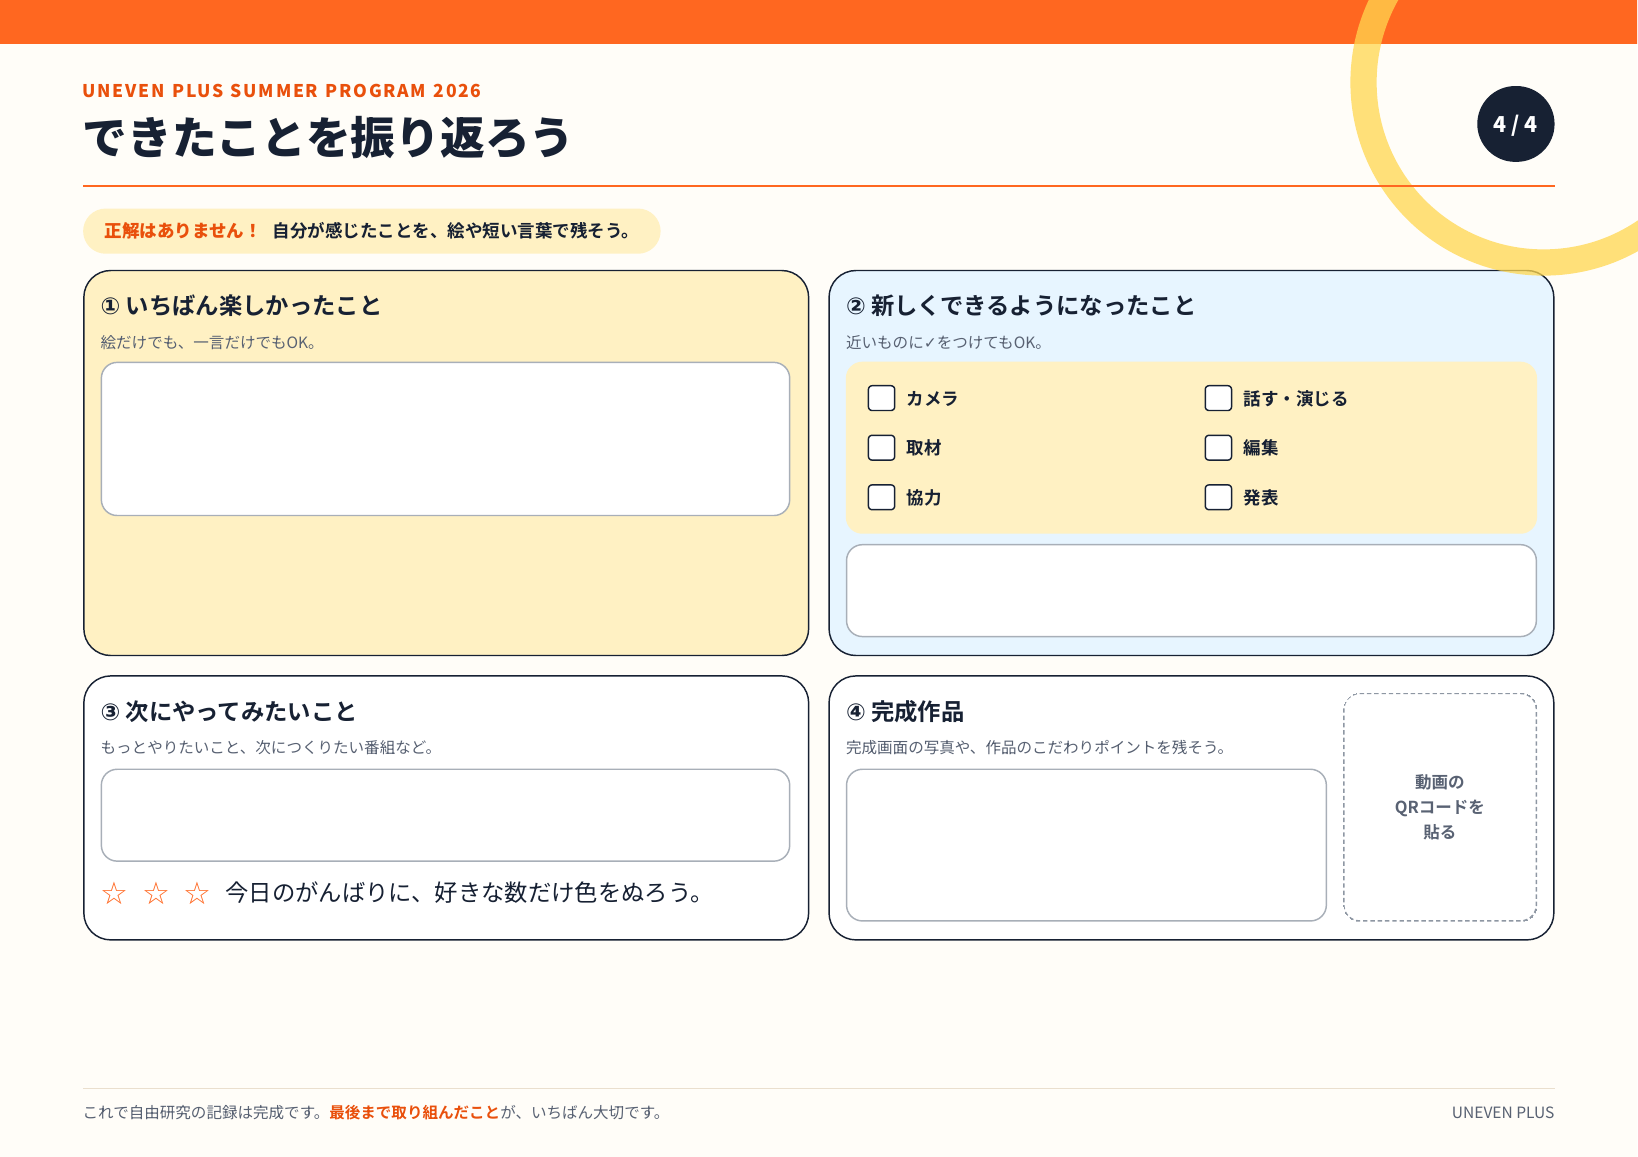Click the orange text 正解はありません！

pos(182,231)
